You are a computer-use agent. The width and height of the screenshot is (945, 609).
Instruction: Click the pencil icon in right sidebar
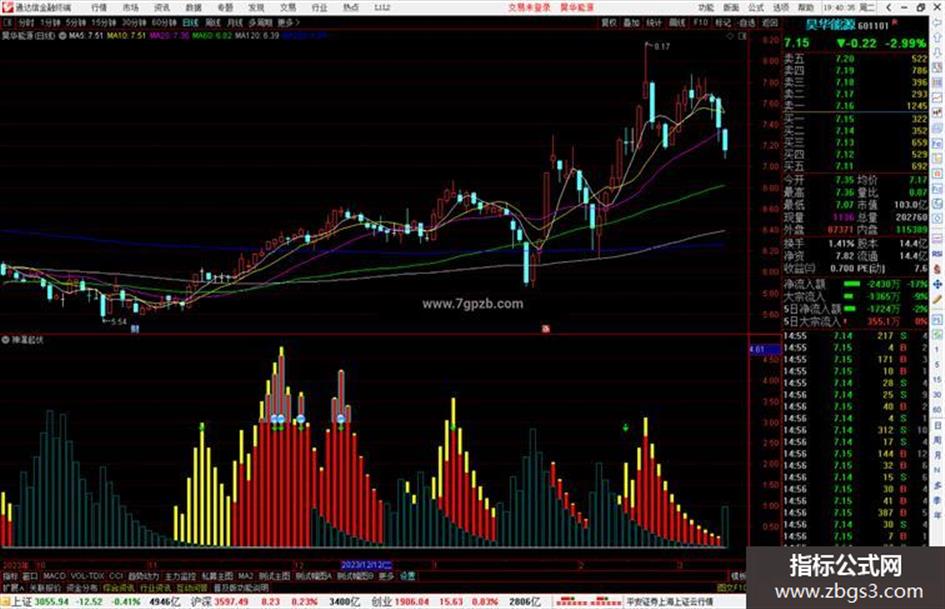[x=937, y=299]
